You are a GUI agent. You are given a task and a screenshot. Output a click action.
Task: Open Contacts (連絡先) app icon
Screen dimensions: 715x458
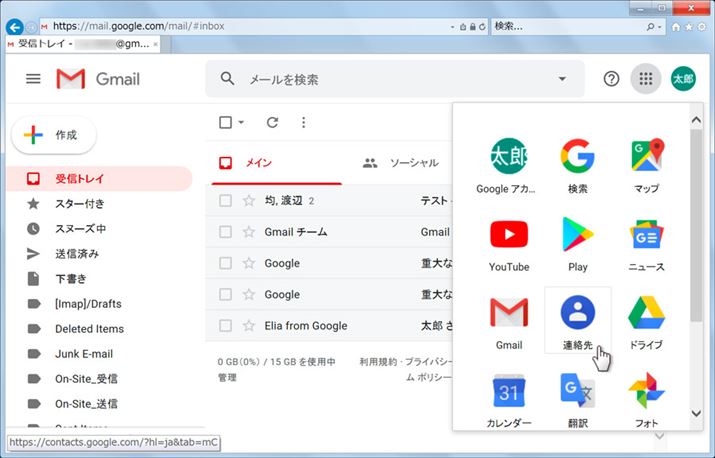(577, 322)
